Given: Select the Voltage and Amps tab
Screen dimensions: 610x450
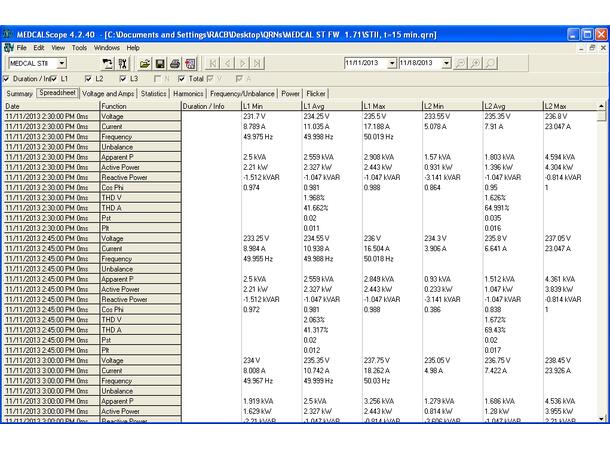Looking at the screenshot, I should tap(108, 94).
